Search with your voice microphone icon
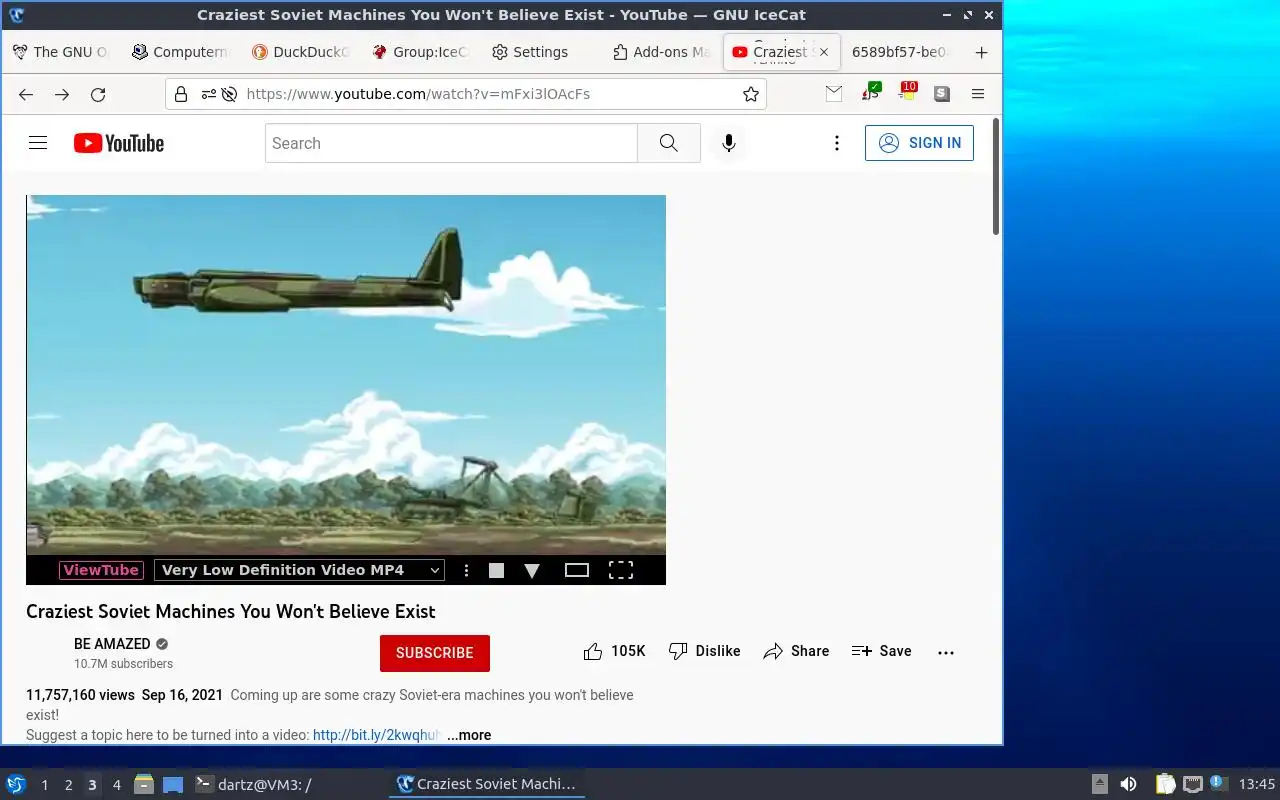 click(729, 143)
